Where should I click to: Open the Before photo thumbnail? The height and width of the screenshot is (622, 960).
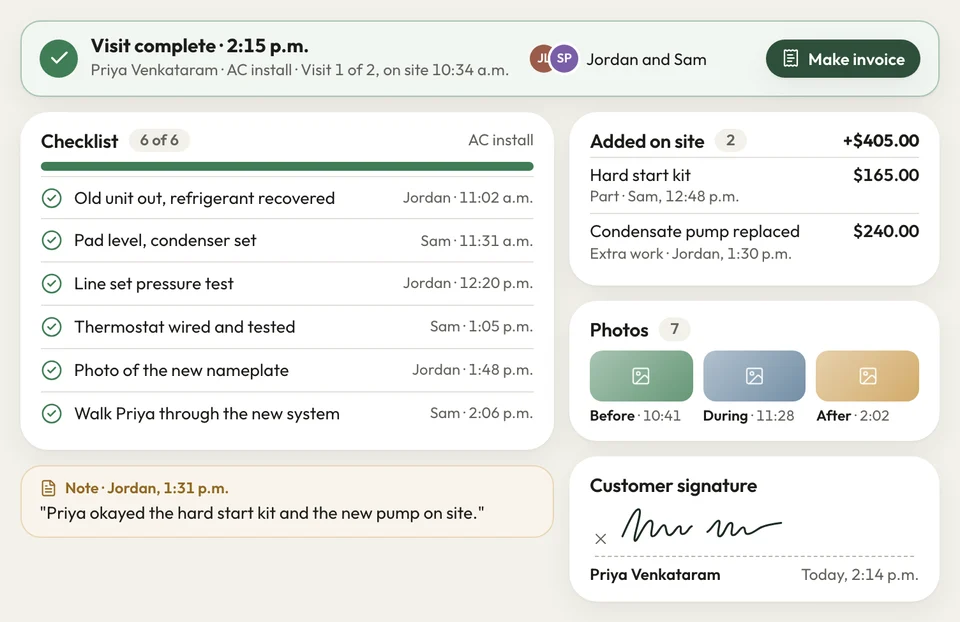641,376
